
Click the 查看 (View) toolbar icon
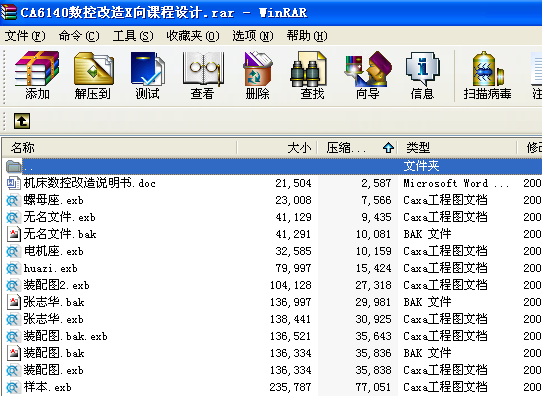point(203,68)
